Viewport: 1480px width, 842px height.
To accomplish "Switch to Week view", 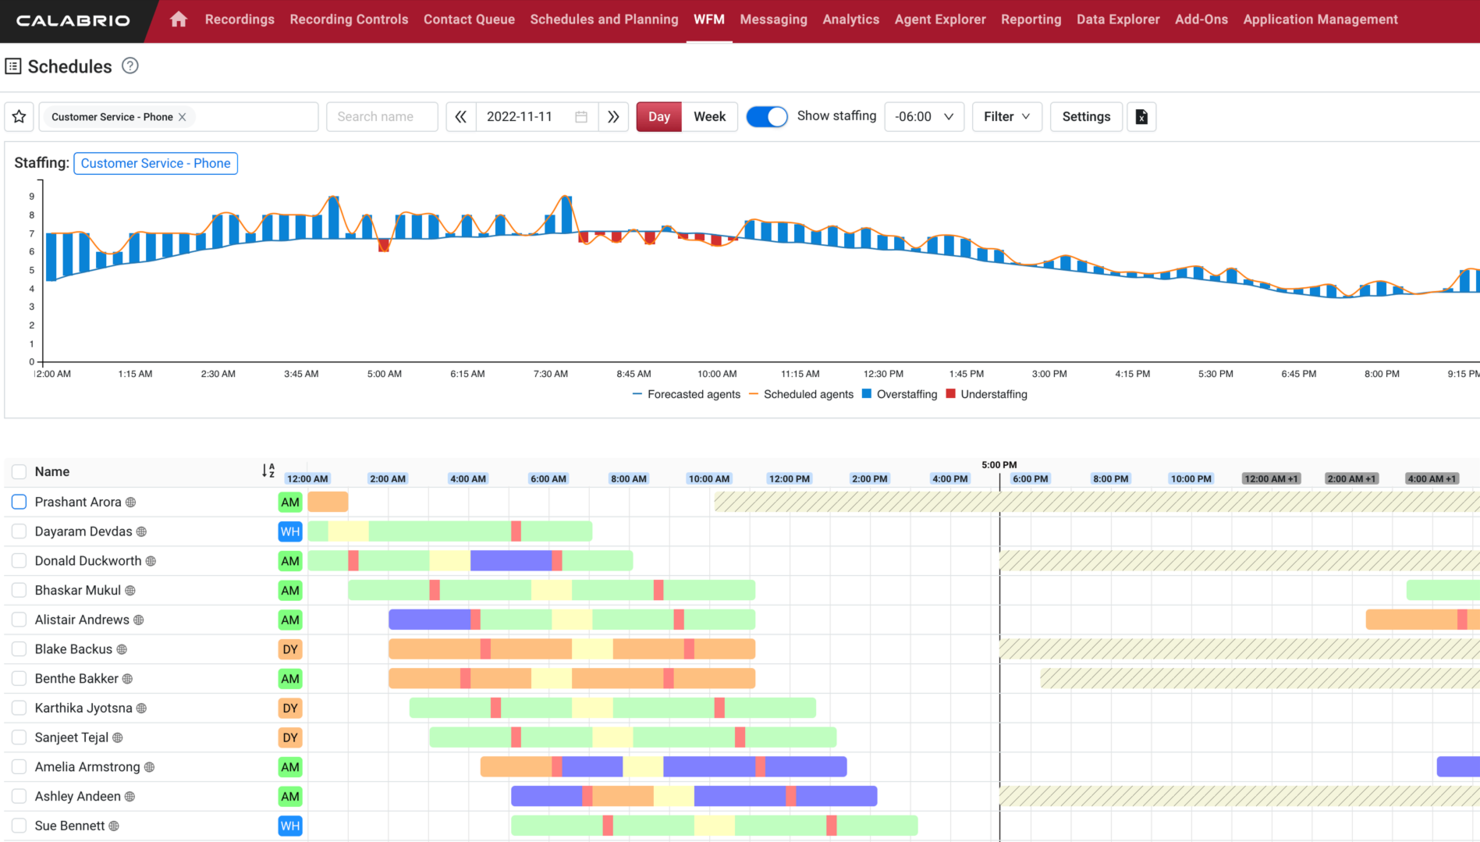I will (710, 116).
